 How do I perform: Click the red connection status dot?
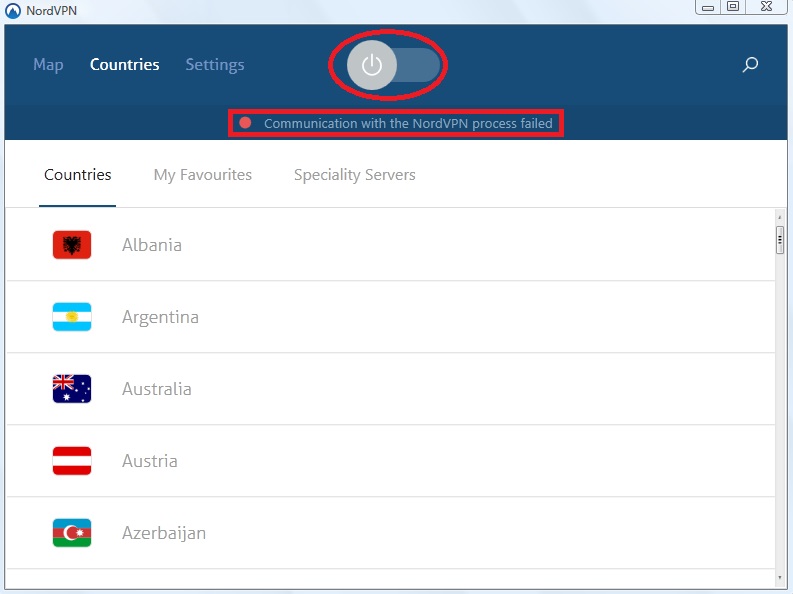click(x=245, y=123)
